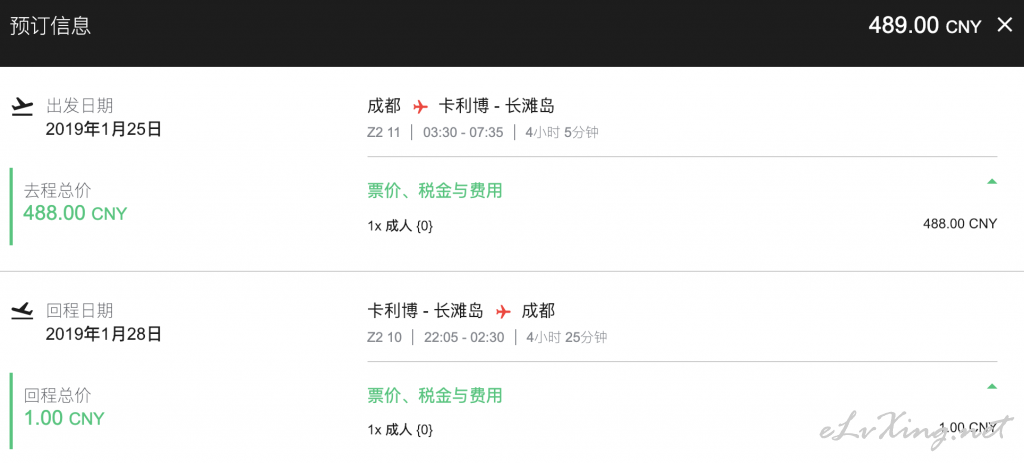
Task: Collapse return 票价、税金与费用 arrow
Action: [992, 387]
